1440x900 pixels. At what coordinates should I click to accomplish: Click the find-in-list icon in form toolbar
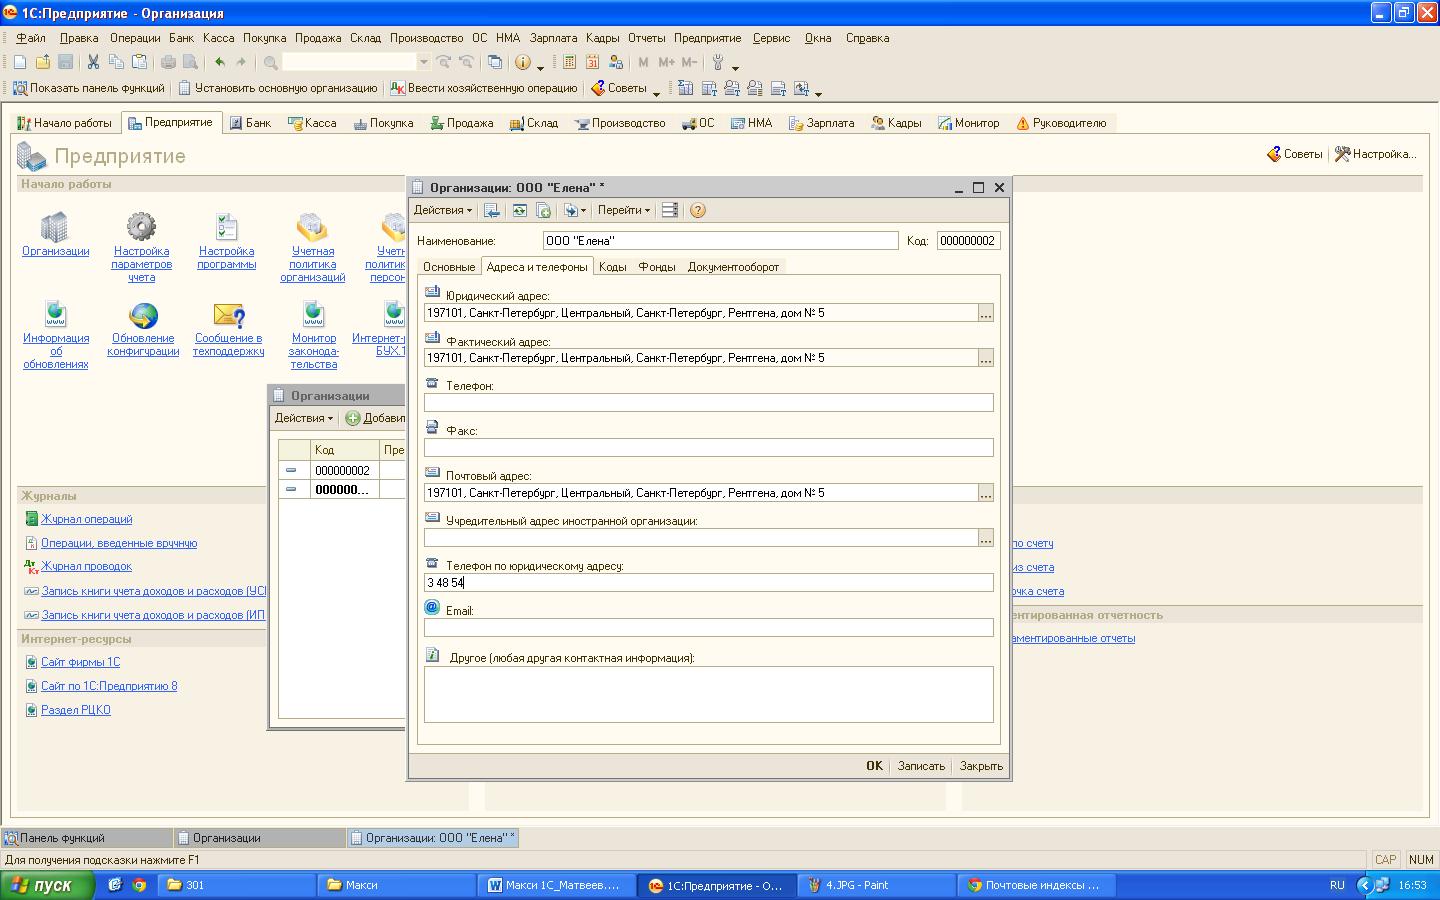coord(491,210)
